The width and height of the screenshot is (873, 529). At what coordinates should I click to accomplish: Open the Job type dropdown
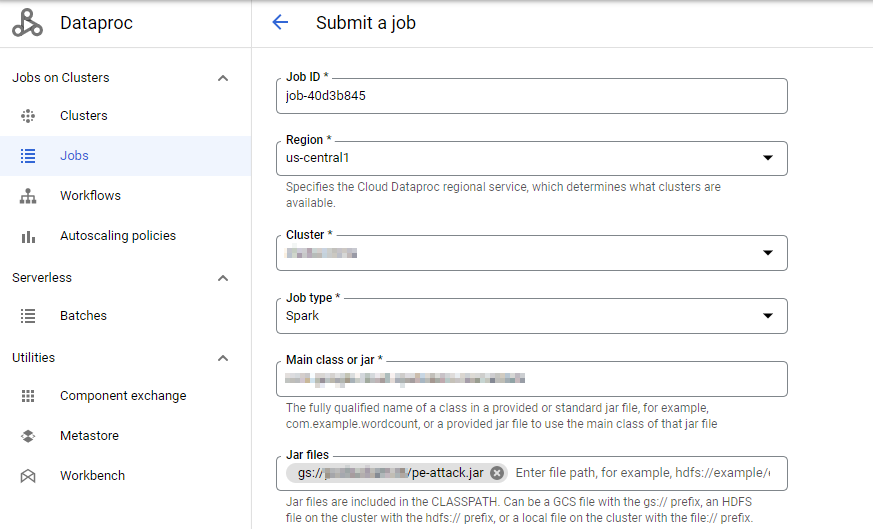click(767, 316)
